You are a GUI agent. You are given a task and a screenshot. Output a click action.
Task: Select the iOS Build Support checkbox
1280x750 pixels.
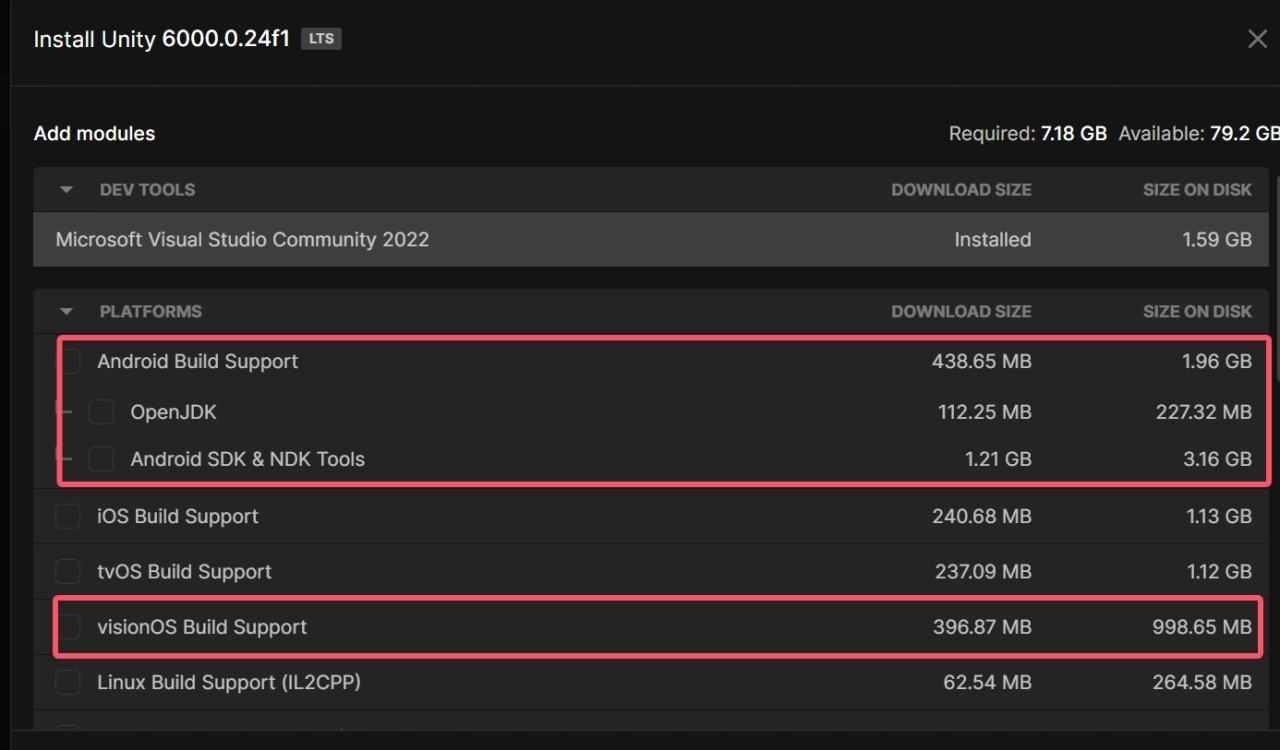click(68, 516)
